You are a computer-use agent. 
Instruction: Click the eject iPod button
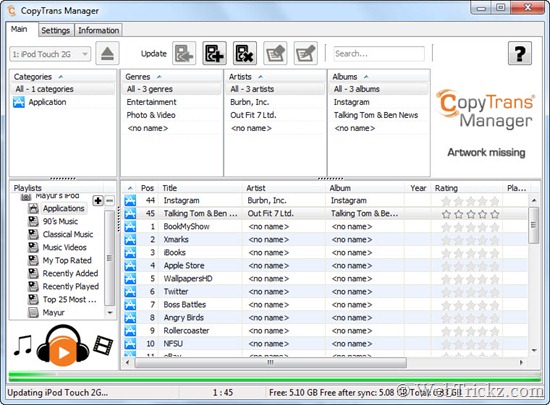[x=107, y=54]
